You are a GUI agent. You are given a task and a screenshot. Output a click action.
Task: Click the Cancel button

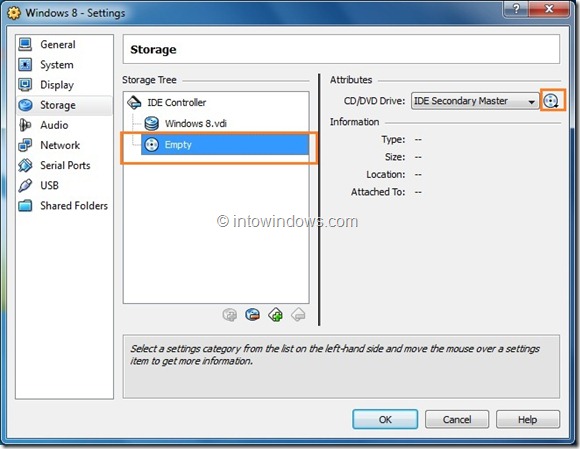[x=457, y=419]
